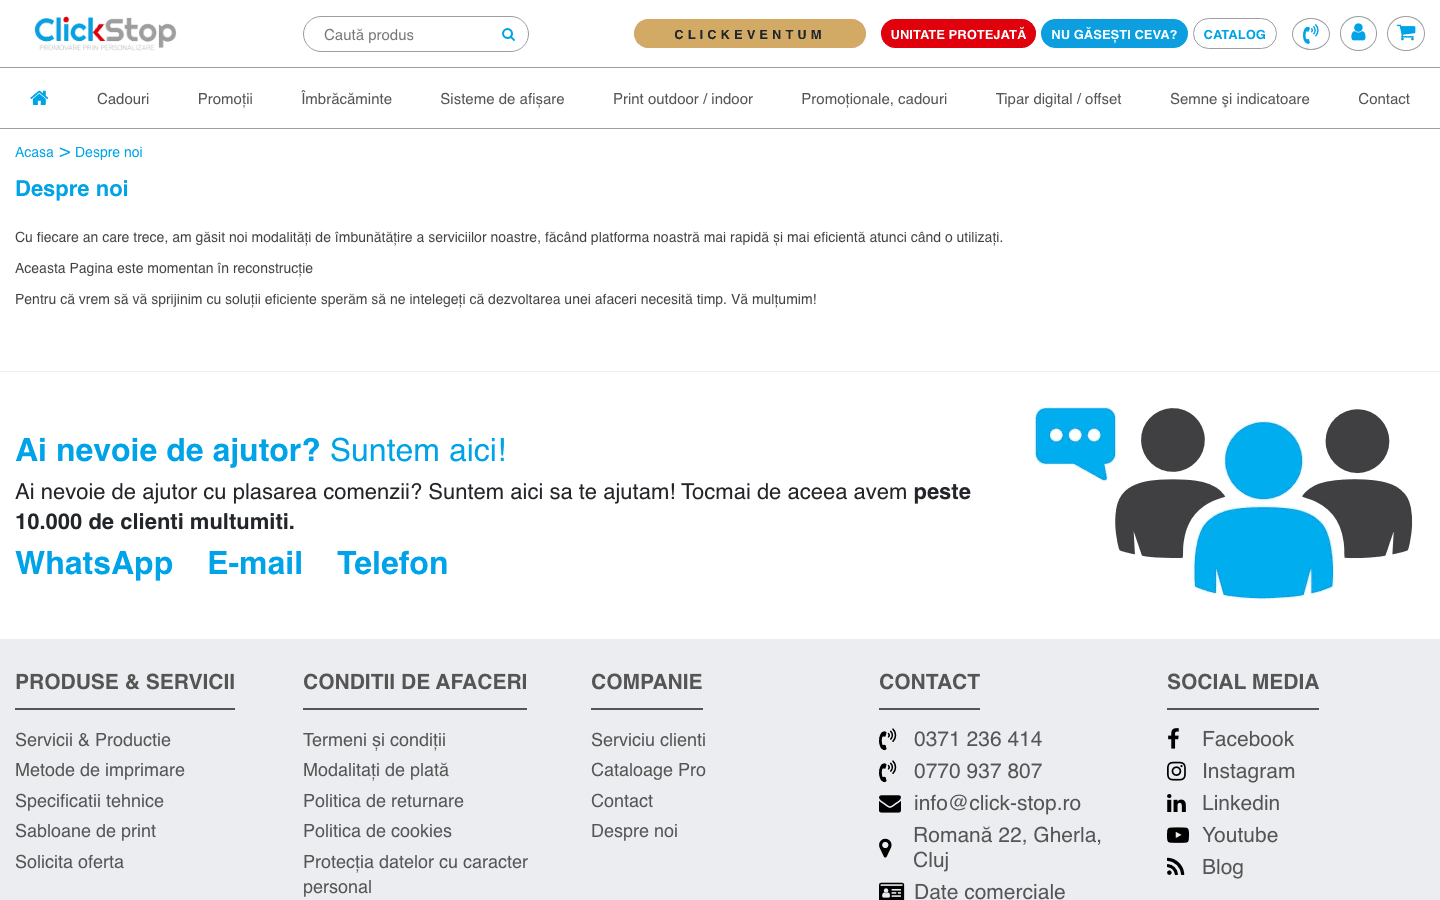1440x900 pixels.
Task: Open the Blog RSS icon
Action: (1176, 867)
